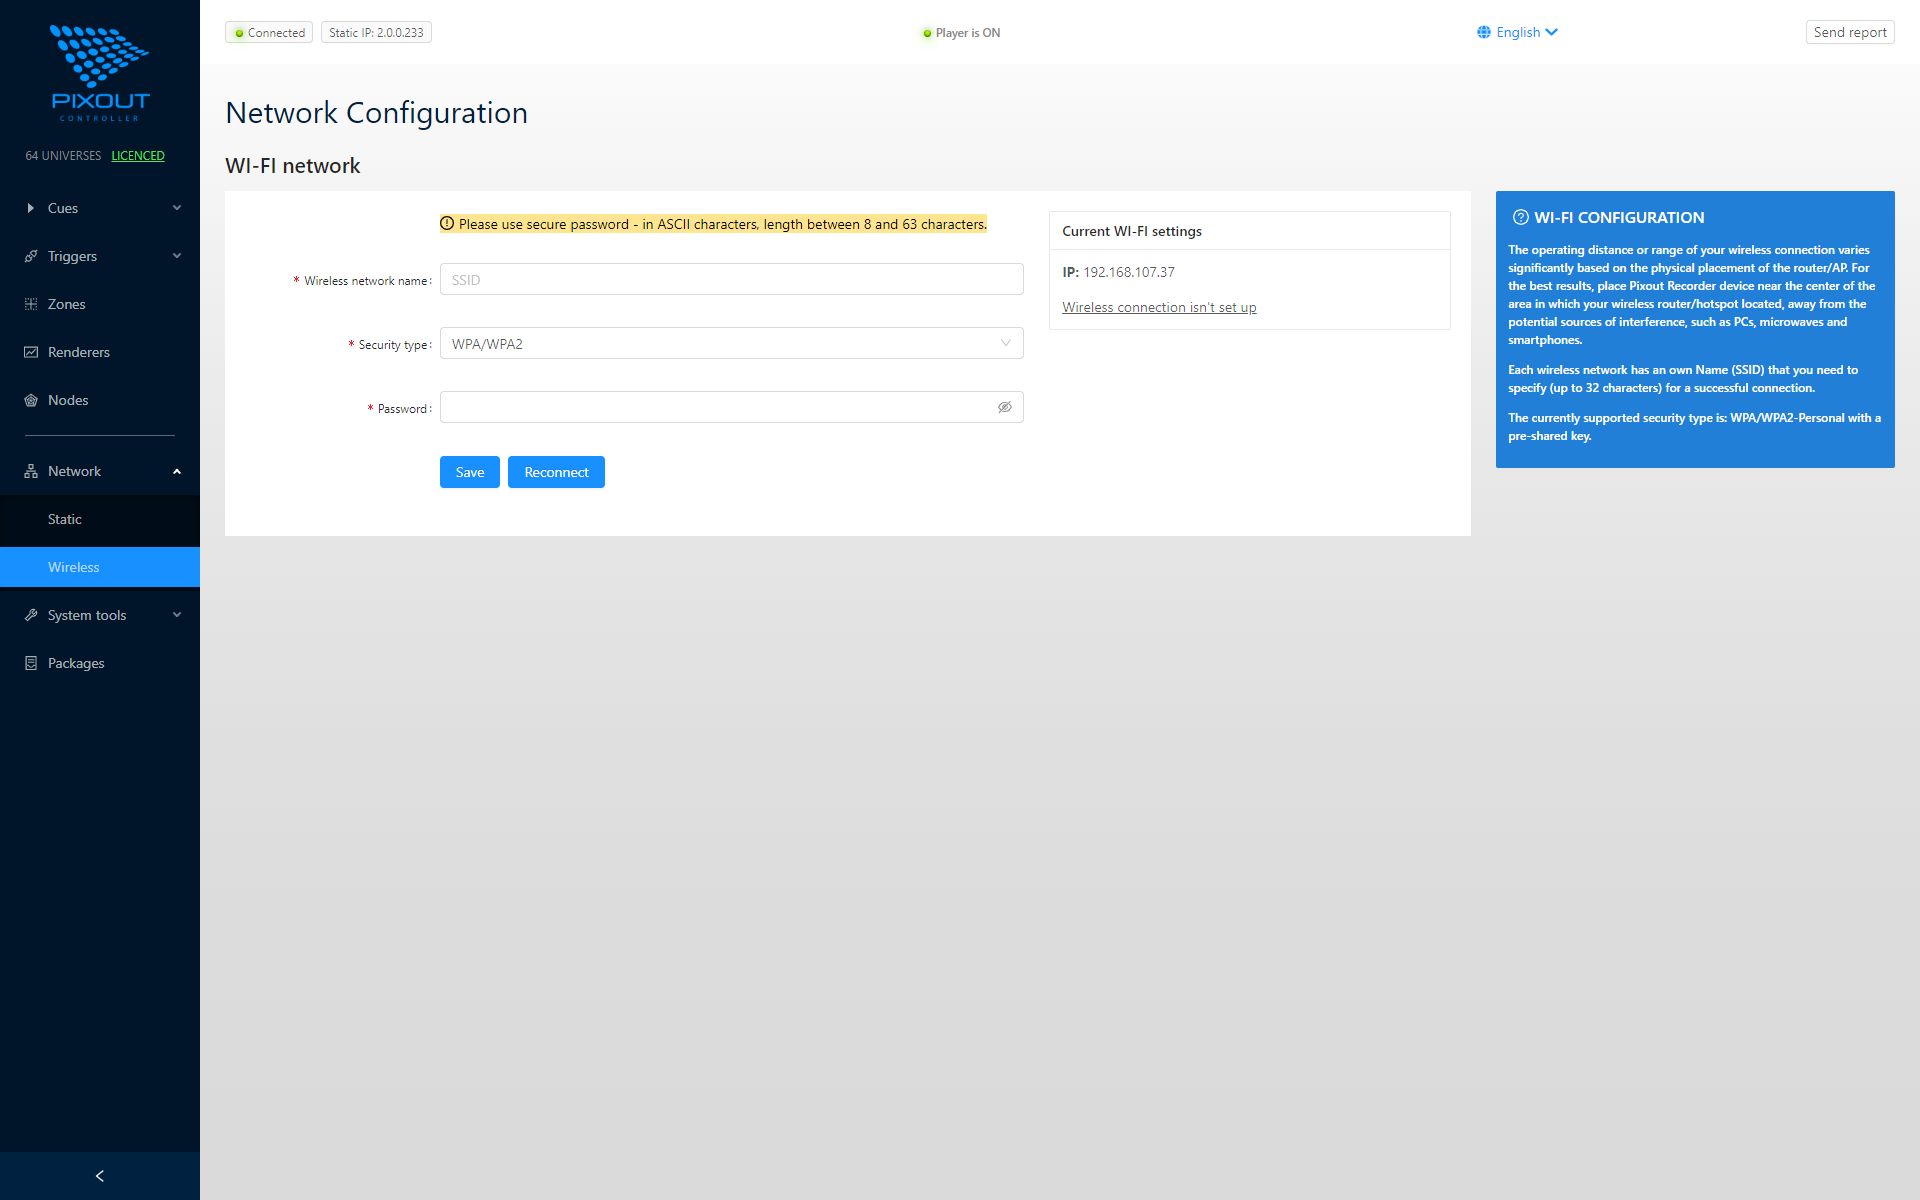Screen dimensions: 1920x1200
Task: Collapse the sidebar with bottom arrow
Action: (x=100, y=1176)
